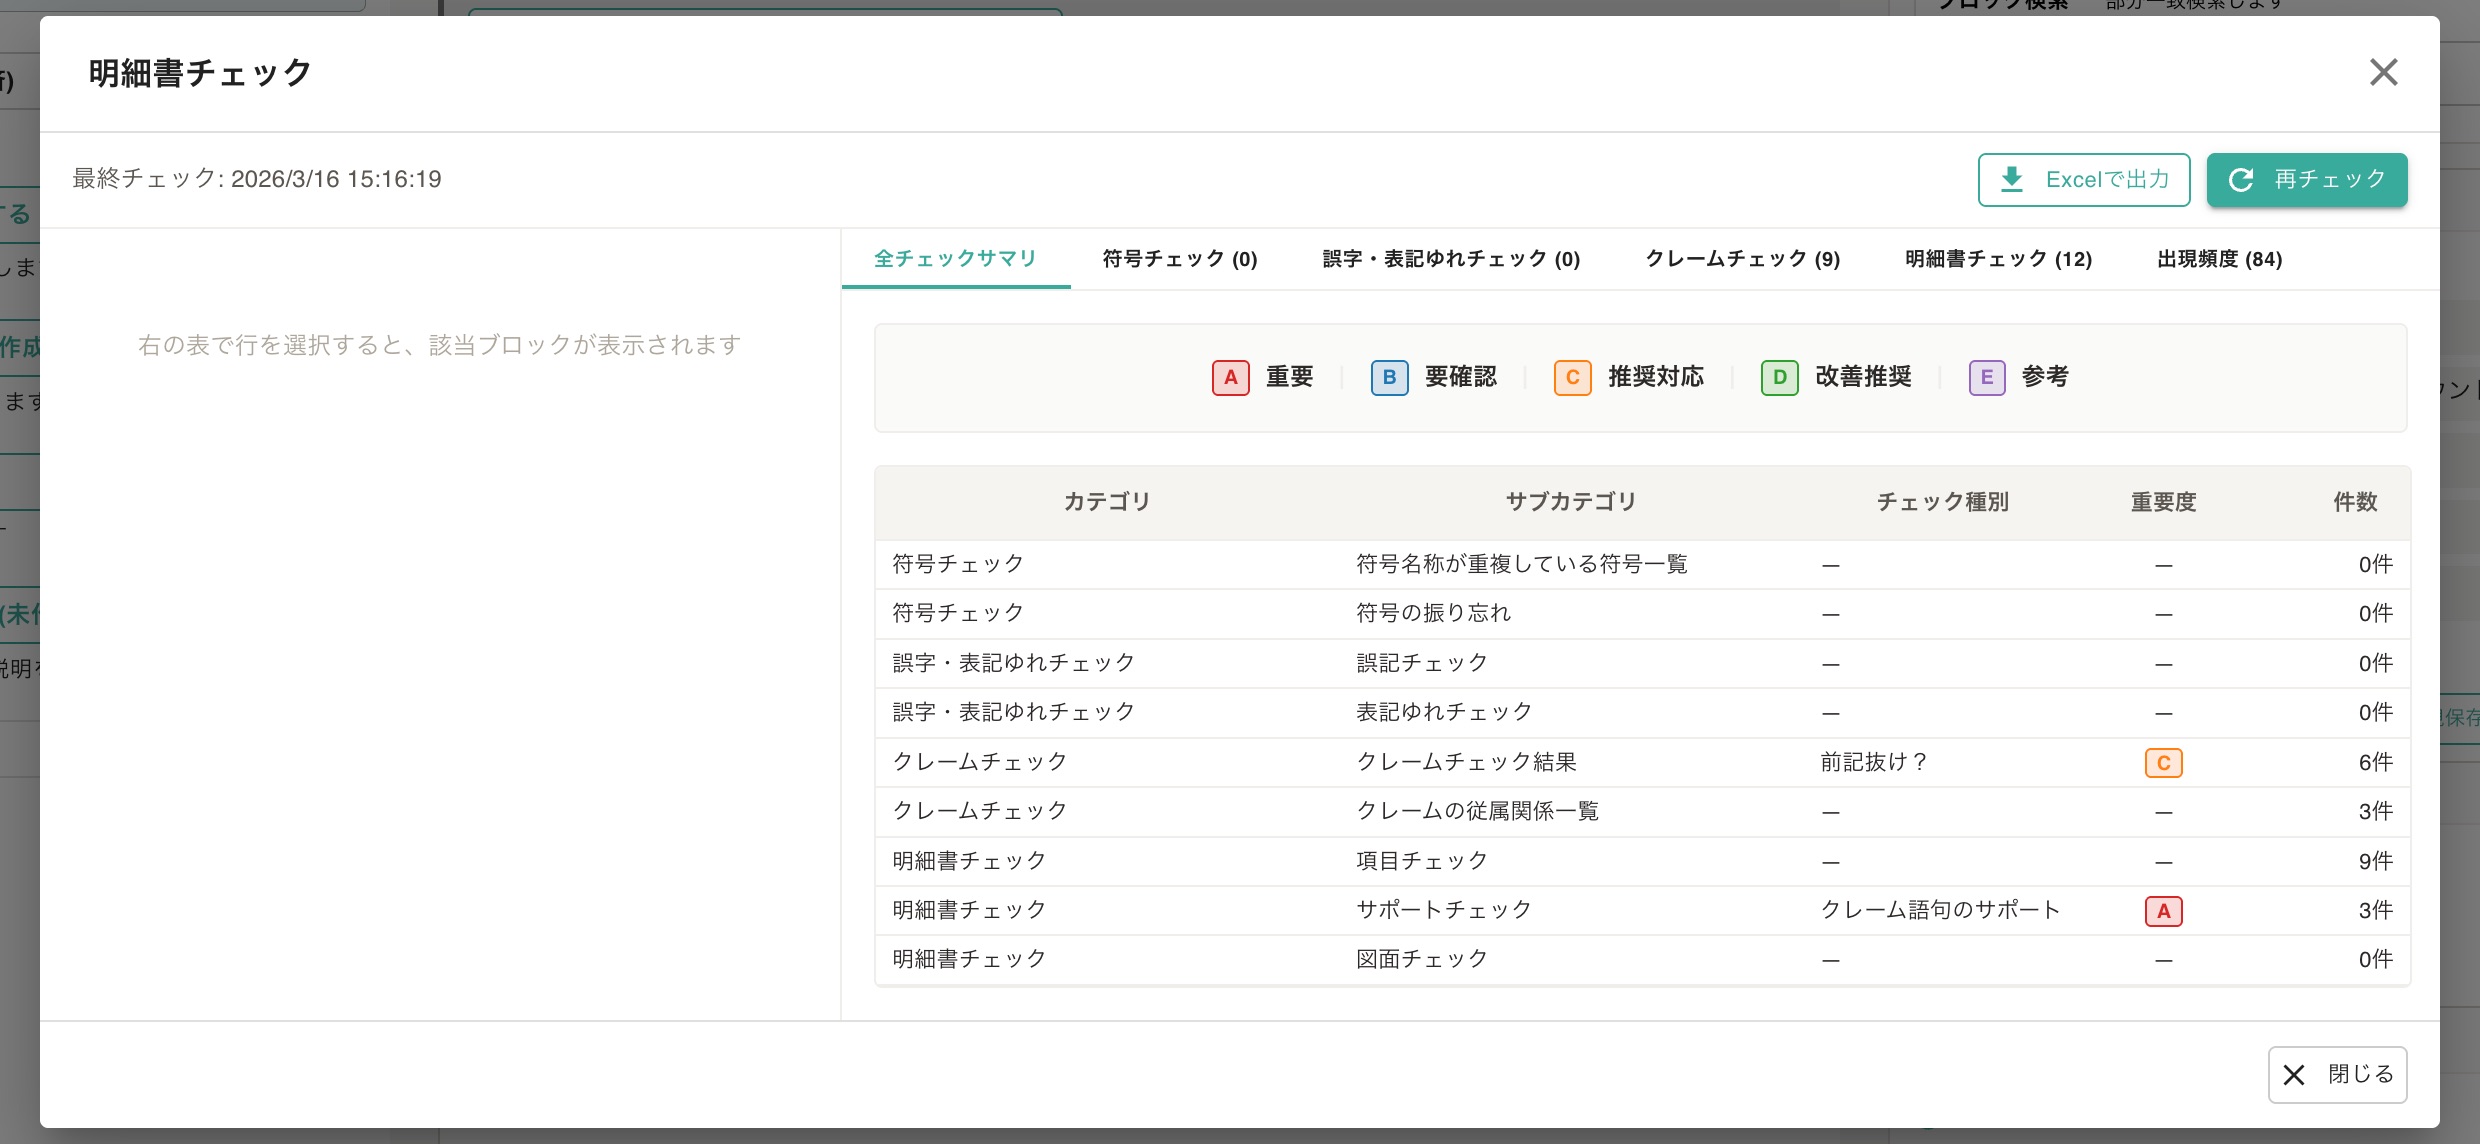The width and height of the screenshot is (2480, 1144).
Task: Click the X icon on 閉じる button
Action: click(2294, 1075)
